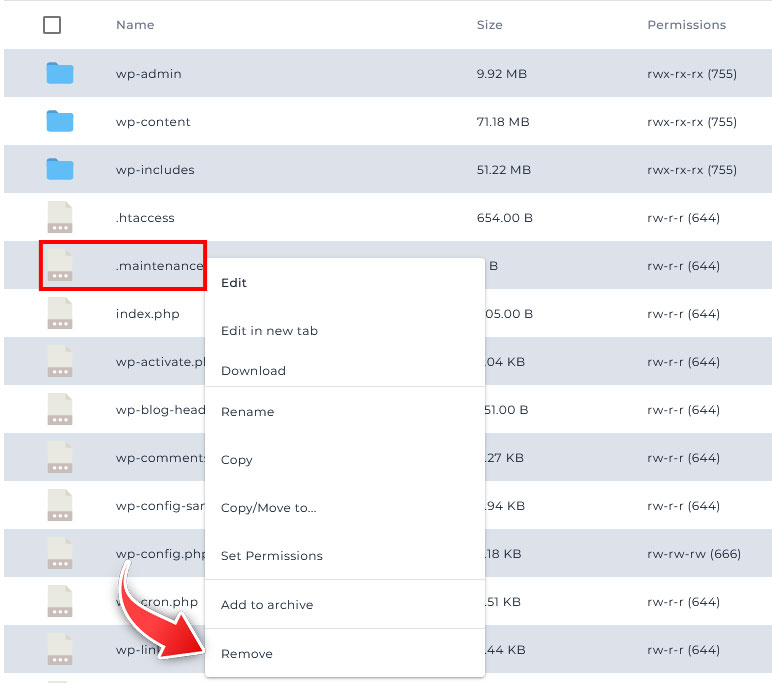Click the wp-content folder name
Screen dimensions: 772x683
pos(153,122)
